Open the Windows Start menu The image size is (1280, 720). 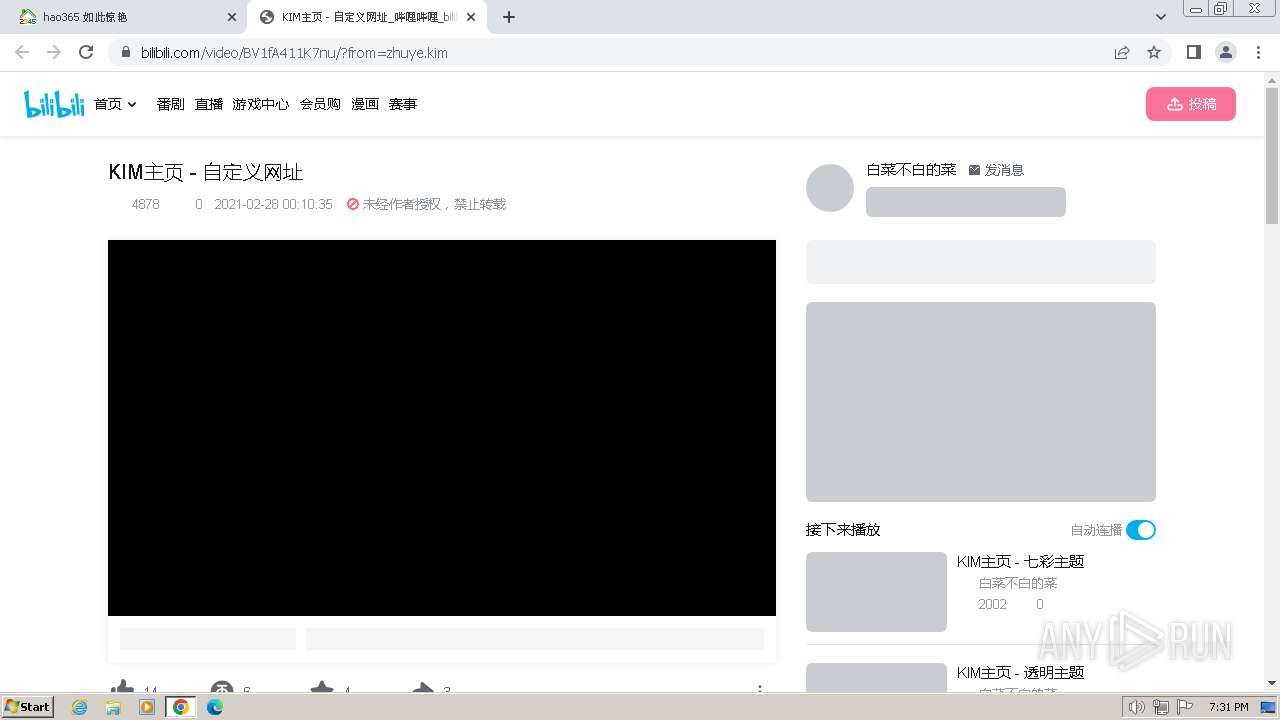(x=28, y=706)
